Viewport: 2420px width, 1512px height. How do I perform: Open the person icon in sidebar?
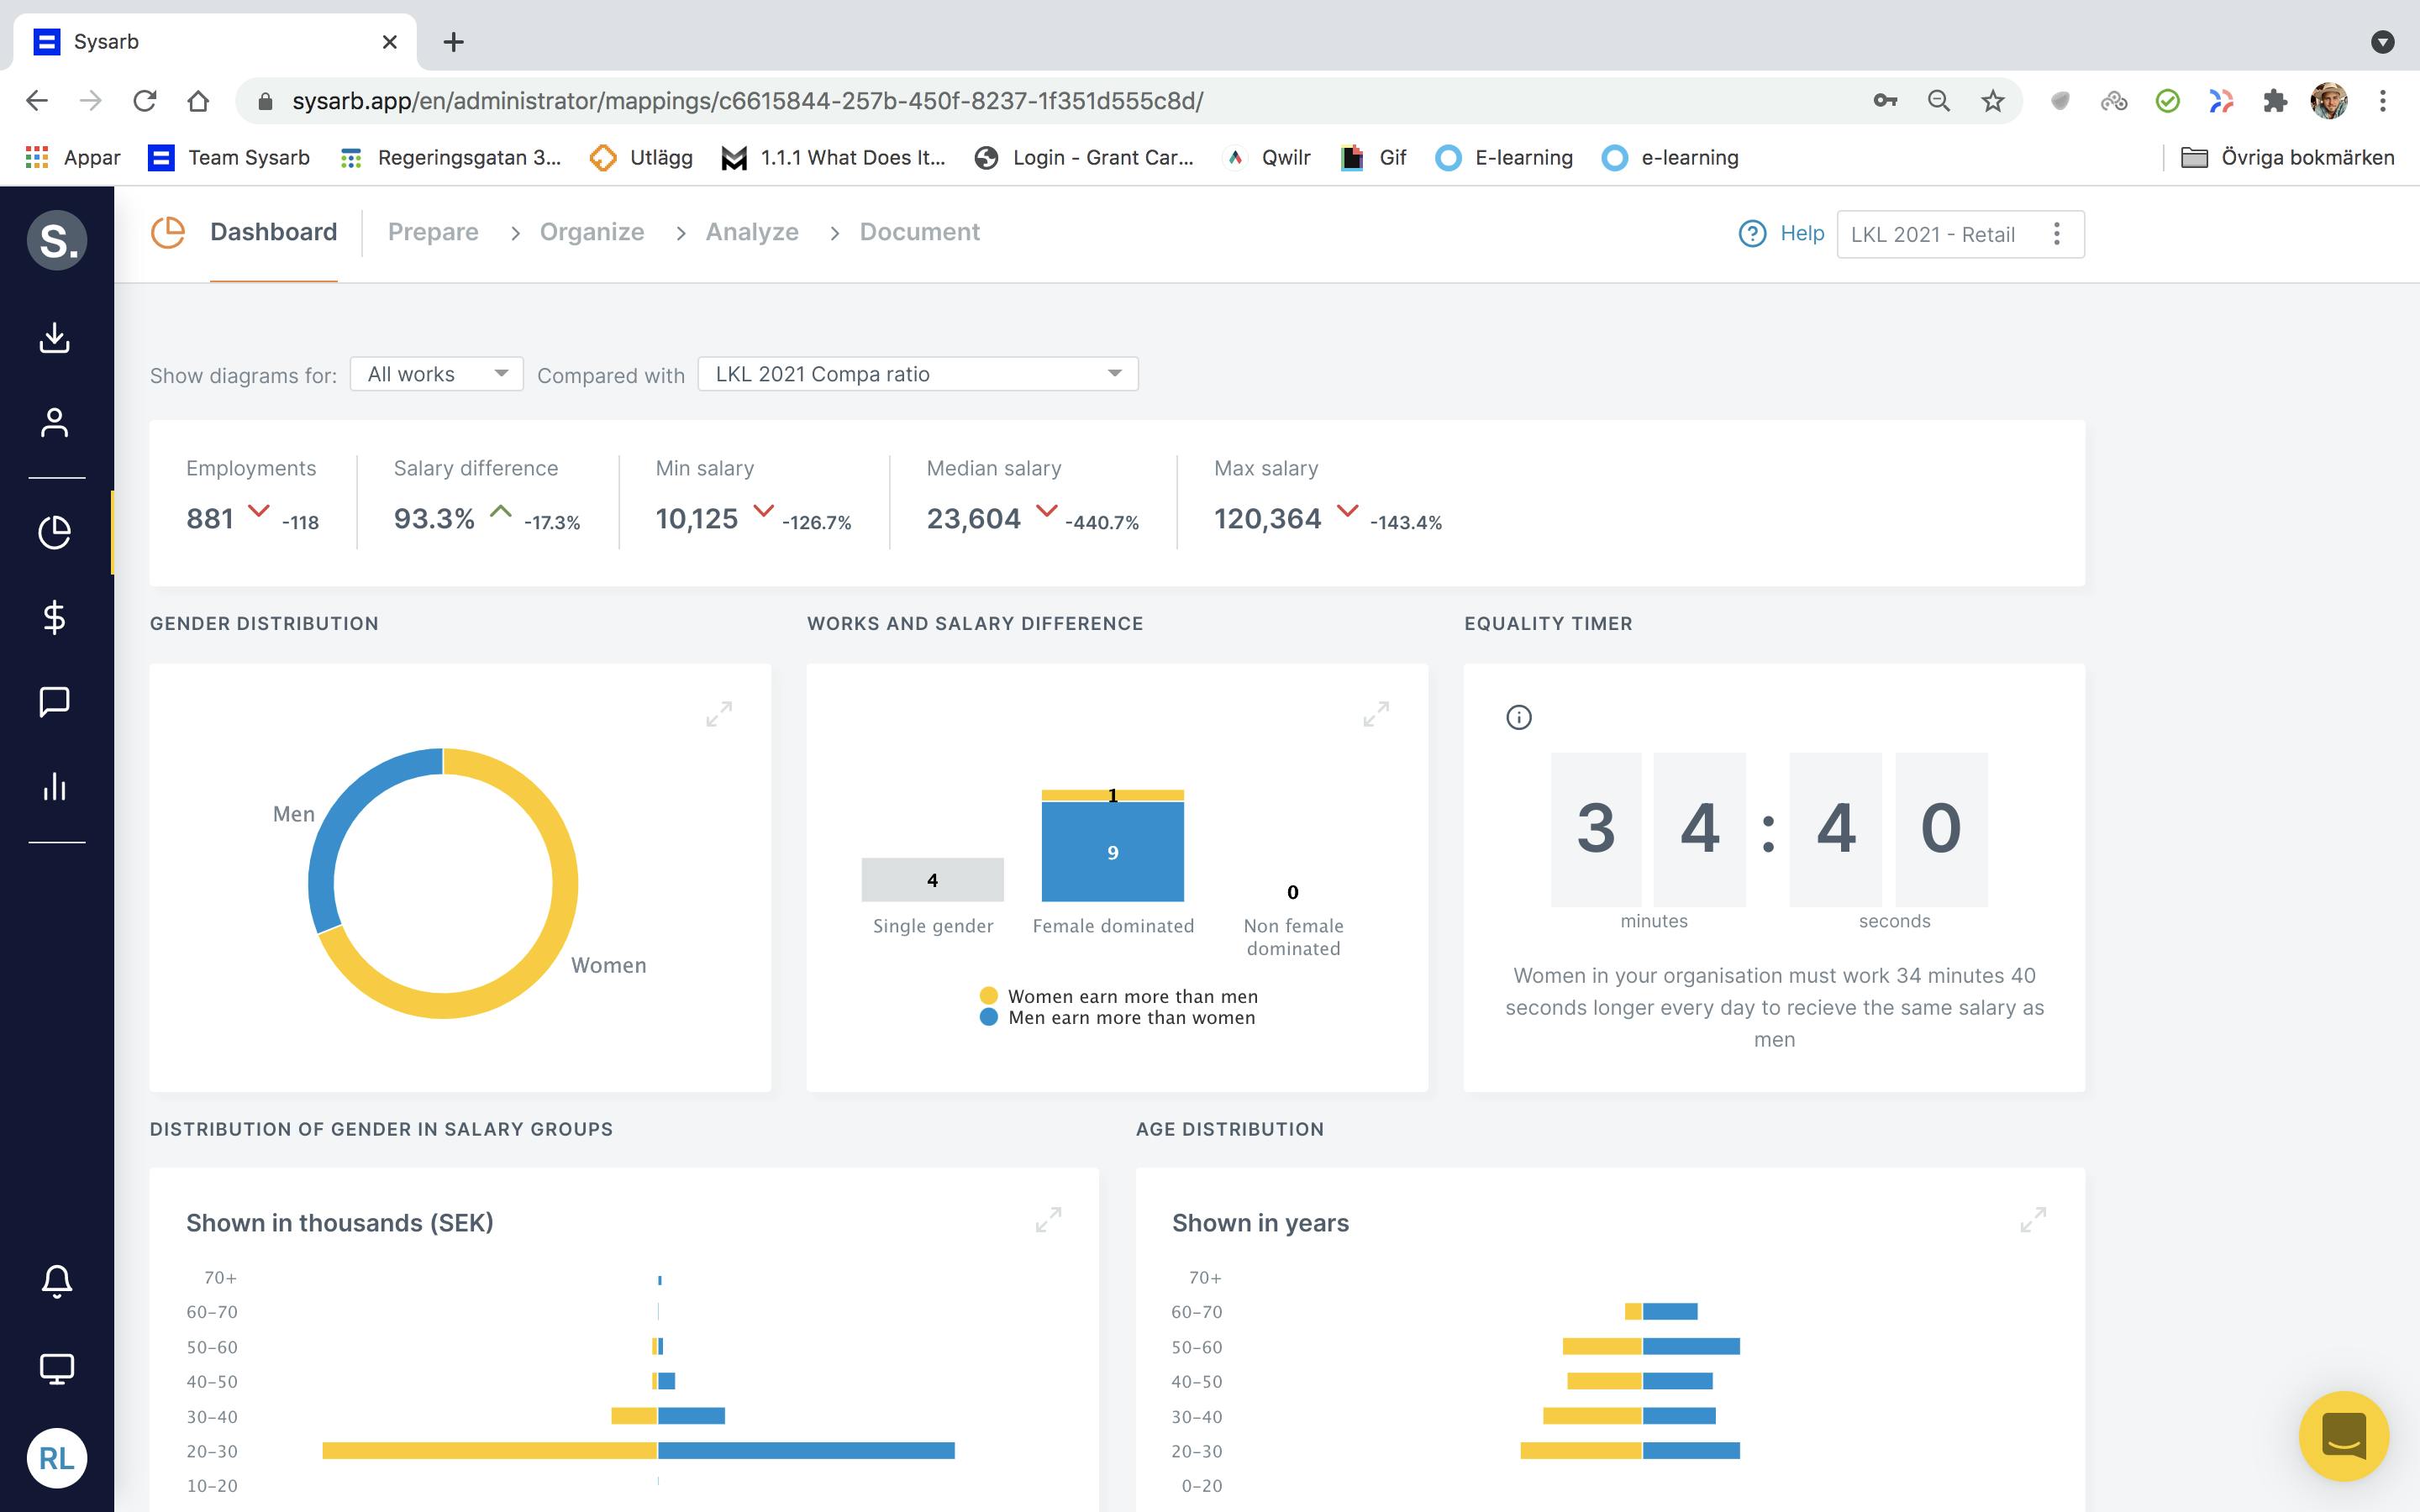[55, 423]
